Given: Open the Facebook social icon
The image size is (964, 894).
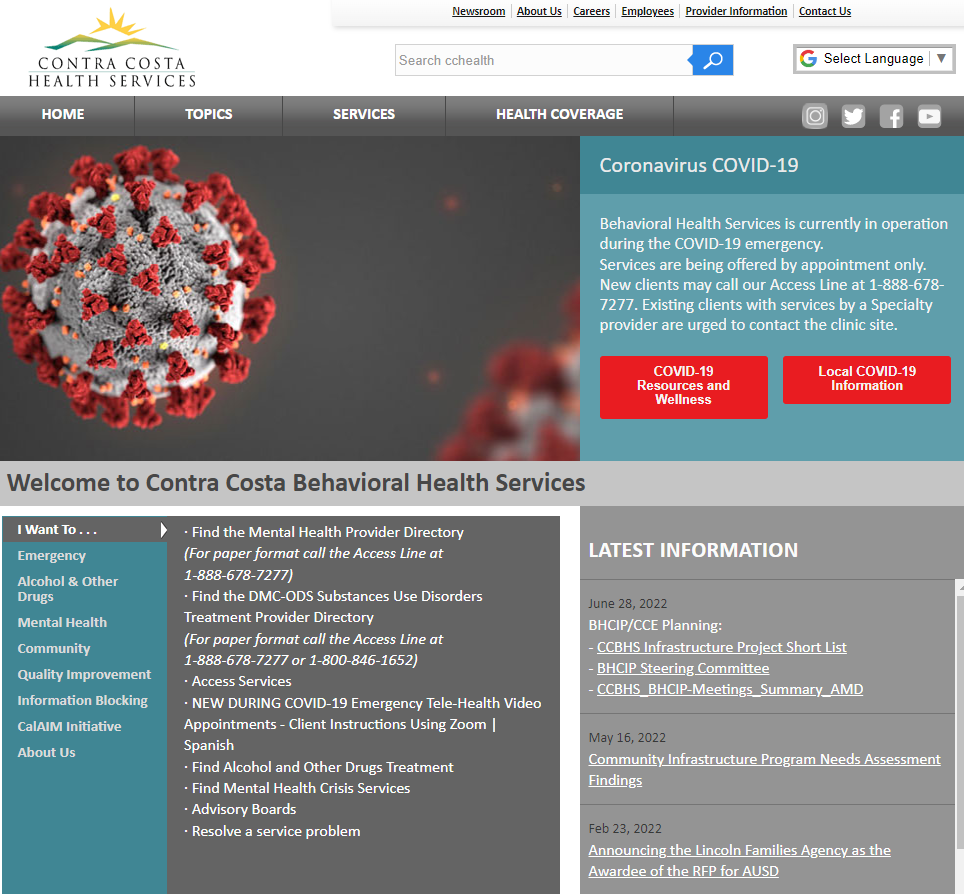Looking at the screenshot, I should (891, 116).
